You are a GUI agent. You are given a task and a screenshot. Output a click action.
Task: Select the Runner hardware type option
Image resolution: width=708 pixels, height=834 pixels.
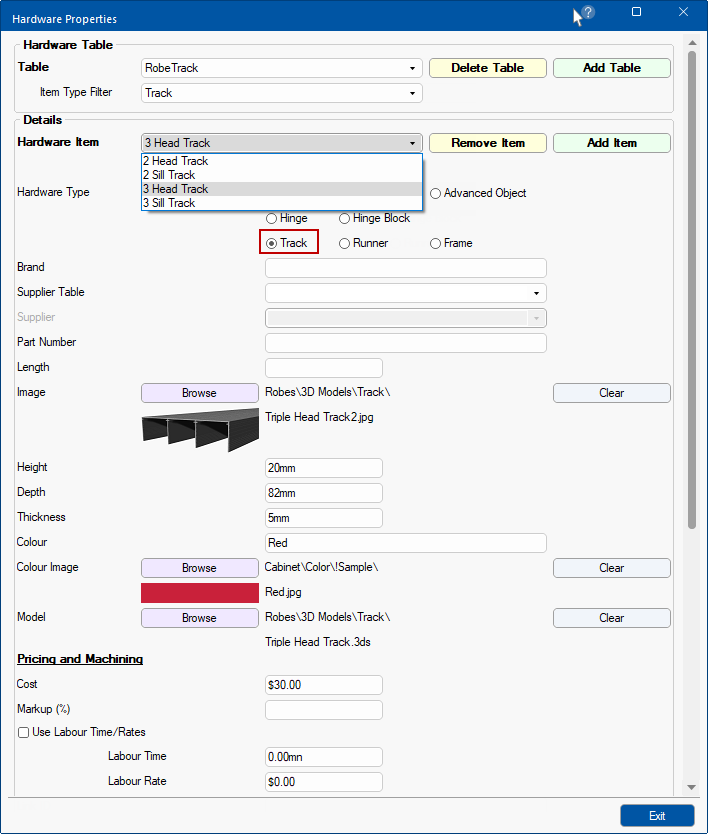pos(345,243)
